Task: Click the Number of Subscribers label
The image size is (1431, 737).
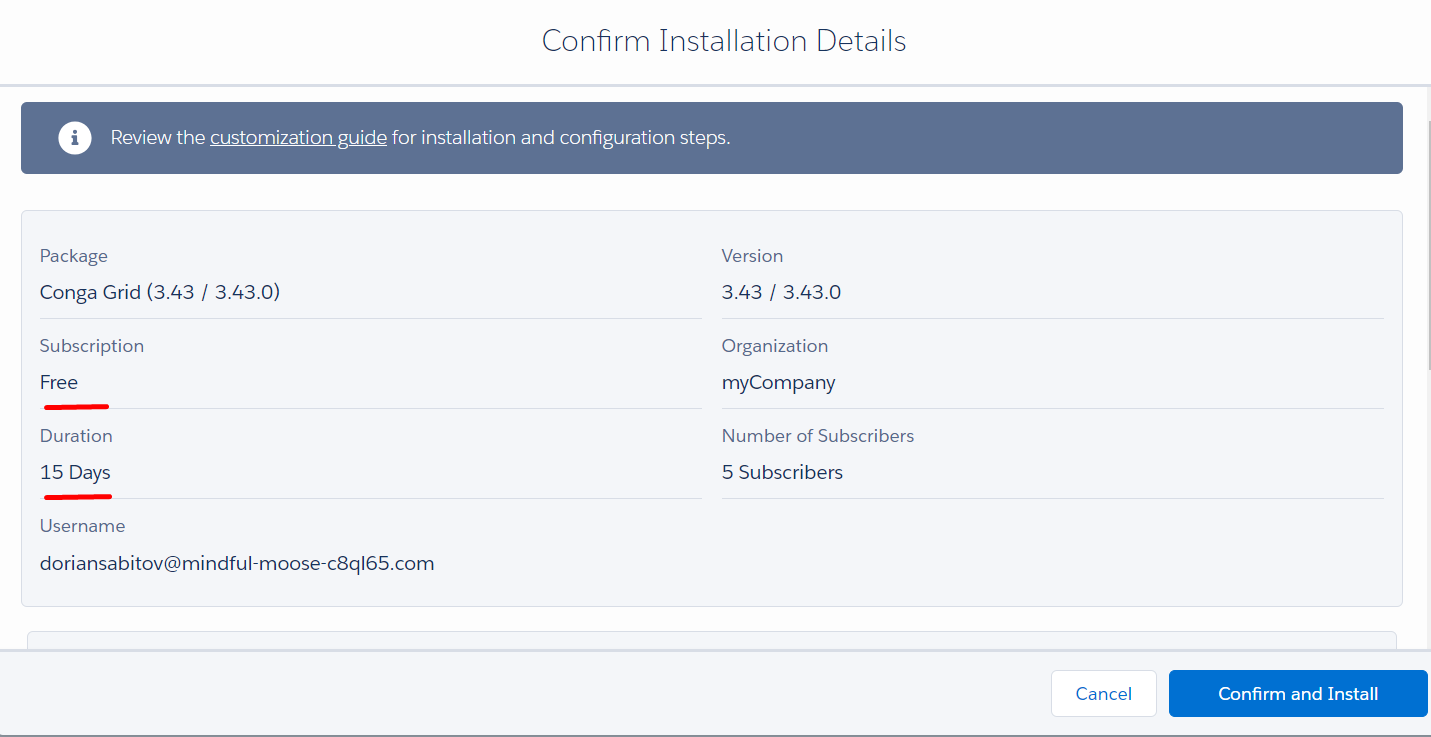Action: pos(817,435)
